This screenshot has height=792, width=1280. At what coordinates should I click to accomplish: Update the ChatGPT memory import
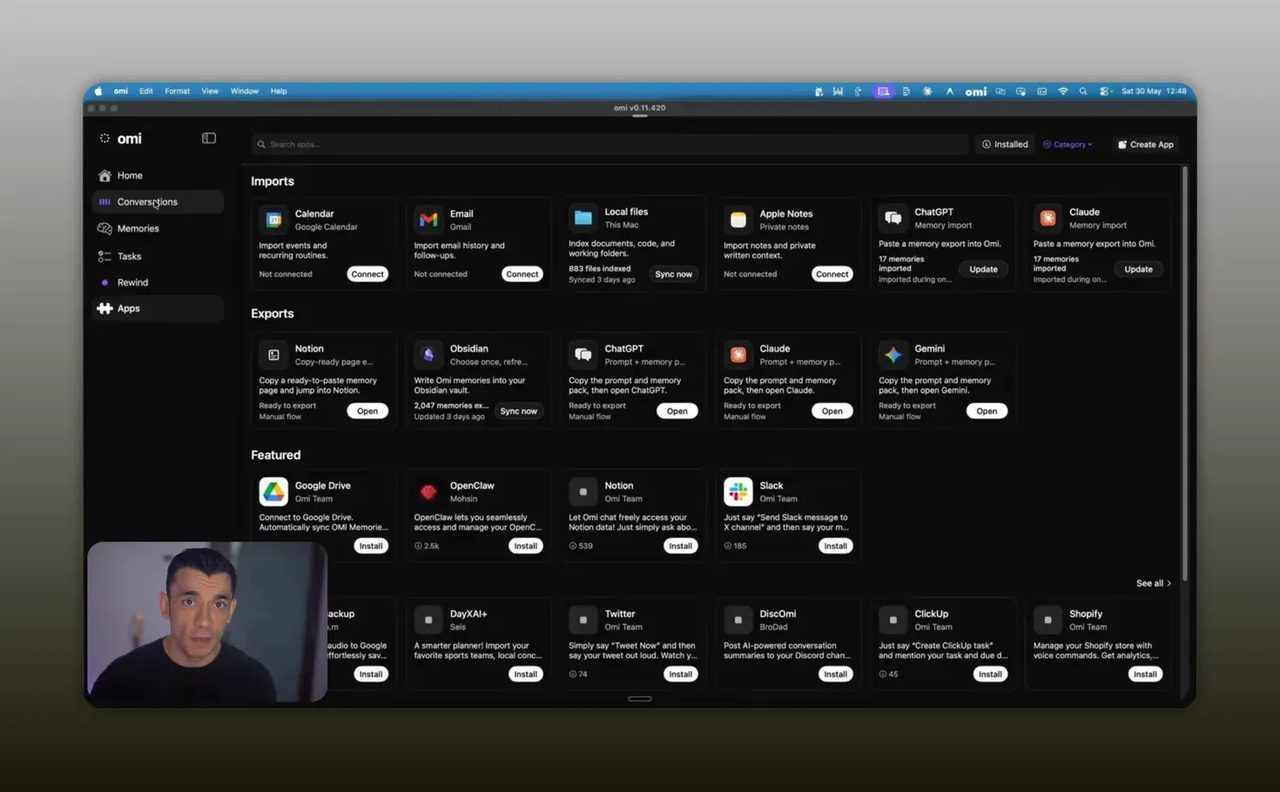(x=983, y=269)
